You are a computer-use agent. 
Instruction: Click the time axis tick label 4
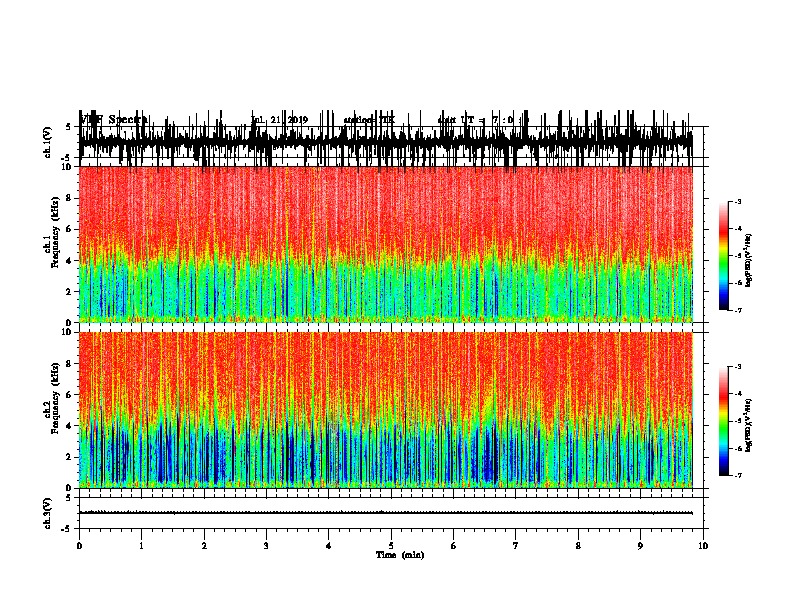click(x=328, y=546)
